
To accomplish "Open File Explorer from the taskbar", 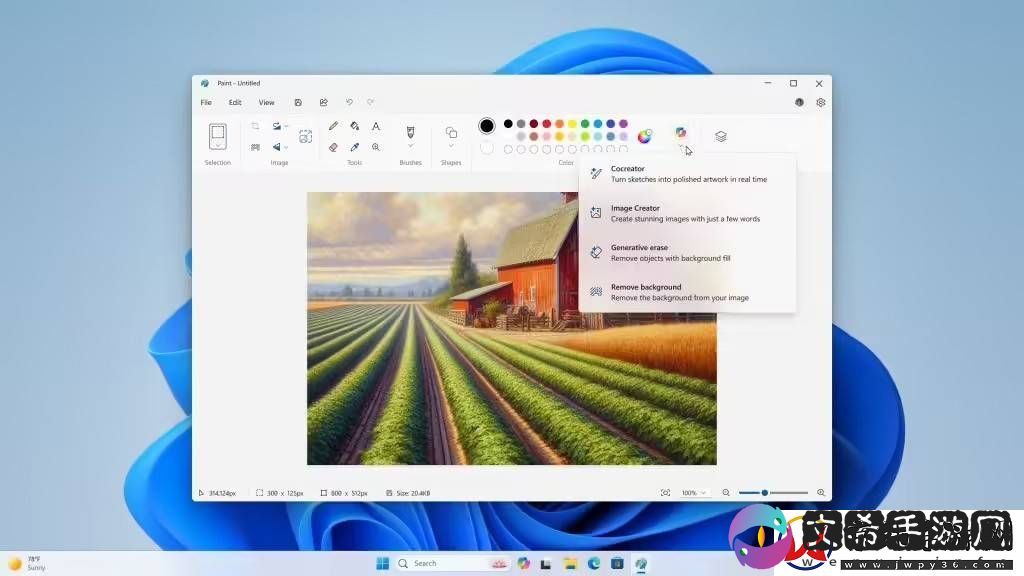I will [570, 563].
